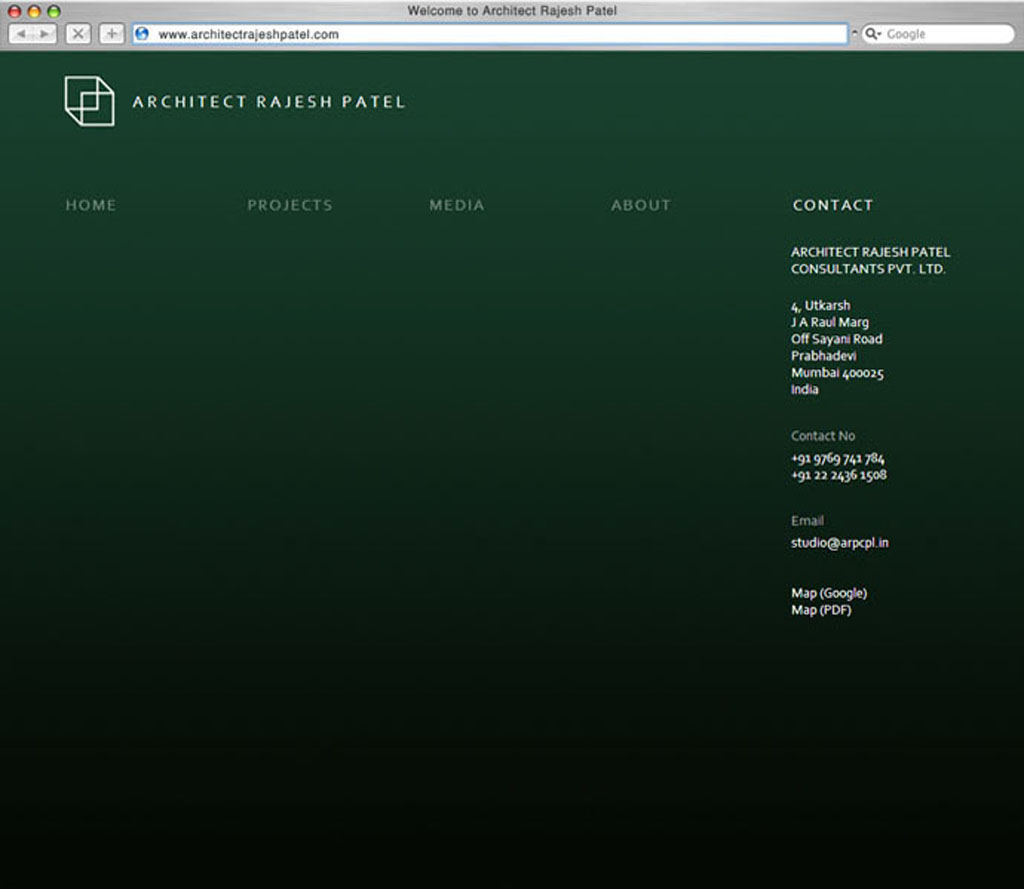
Task: Click the Contact No label
Action: [x=823, y=436]
